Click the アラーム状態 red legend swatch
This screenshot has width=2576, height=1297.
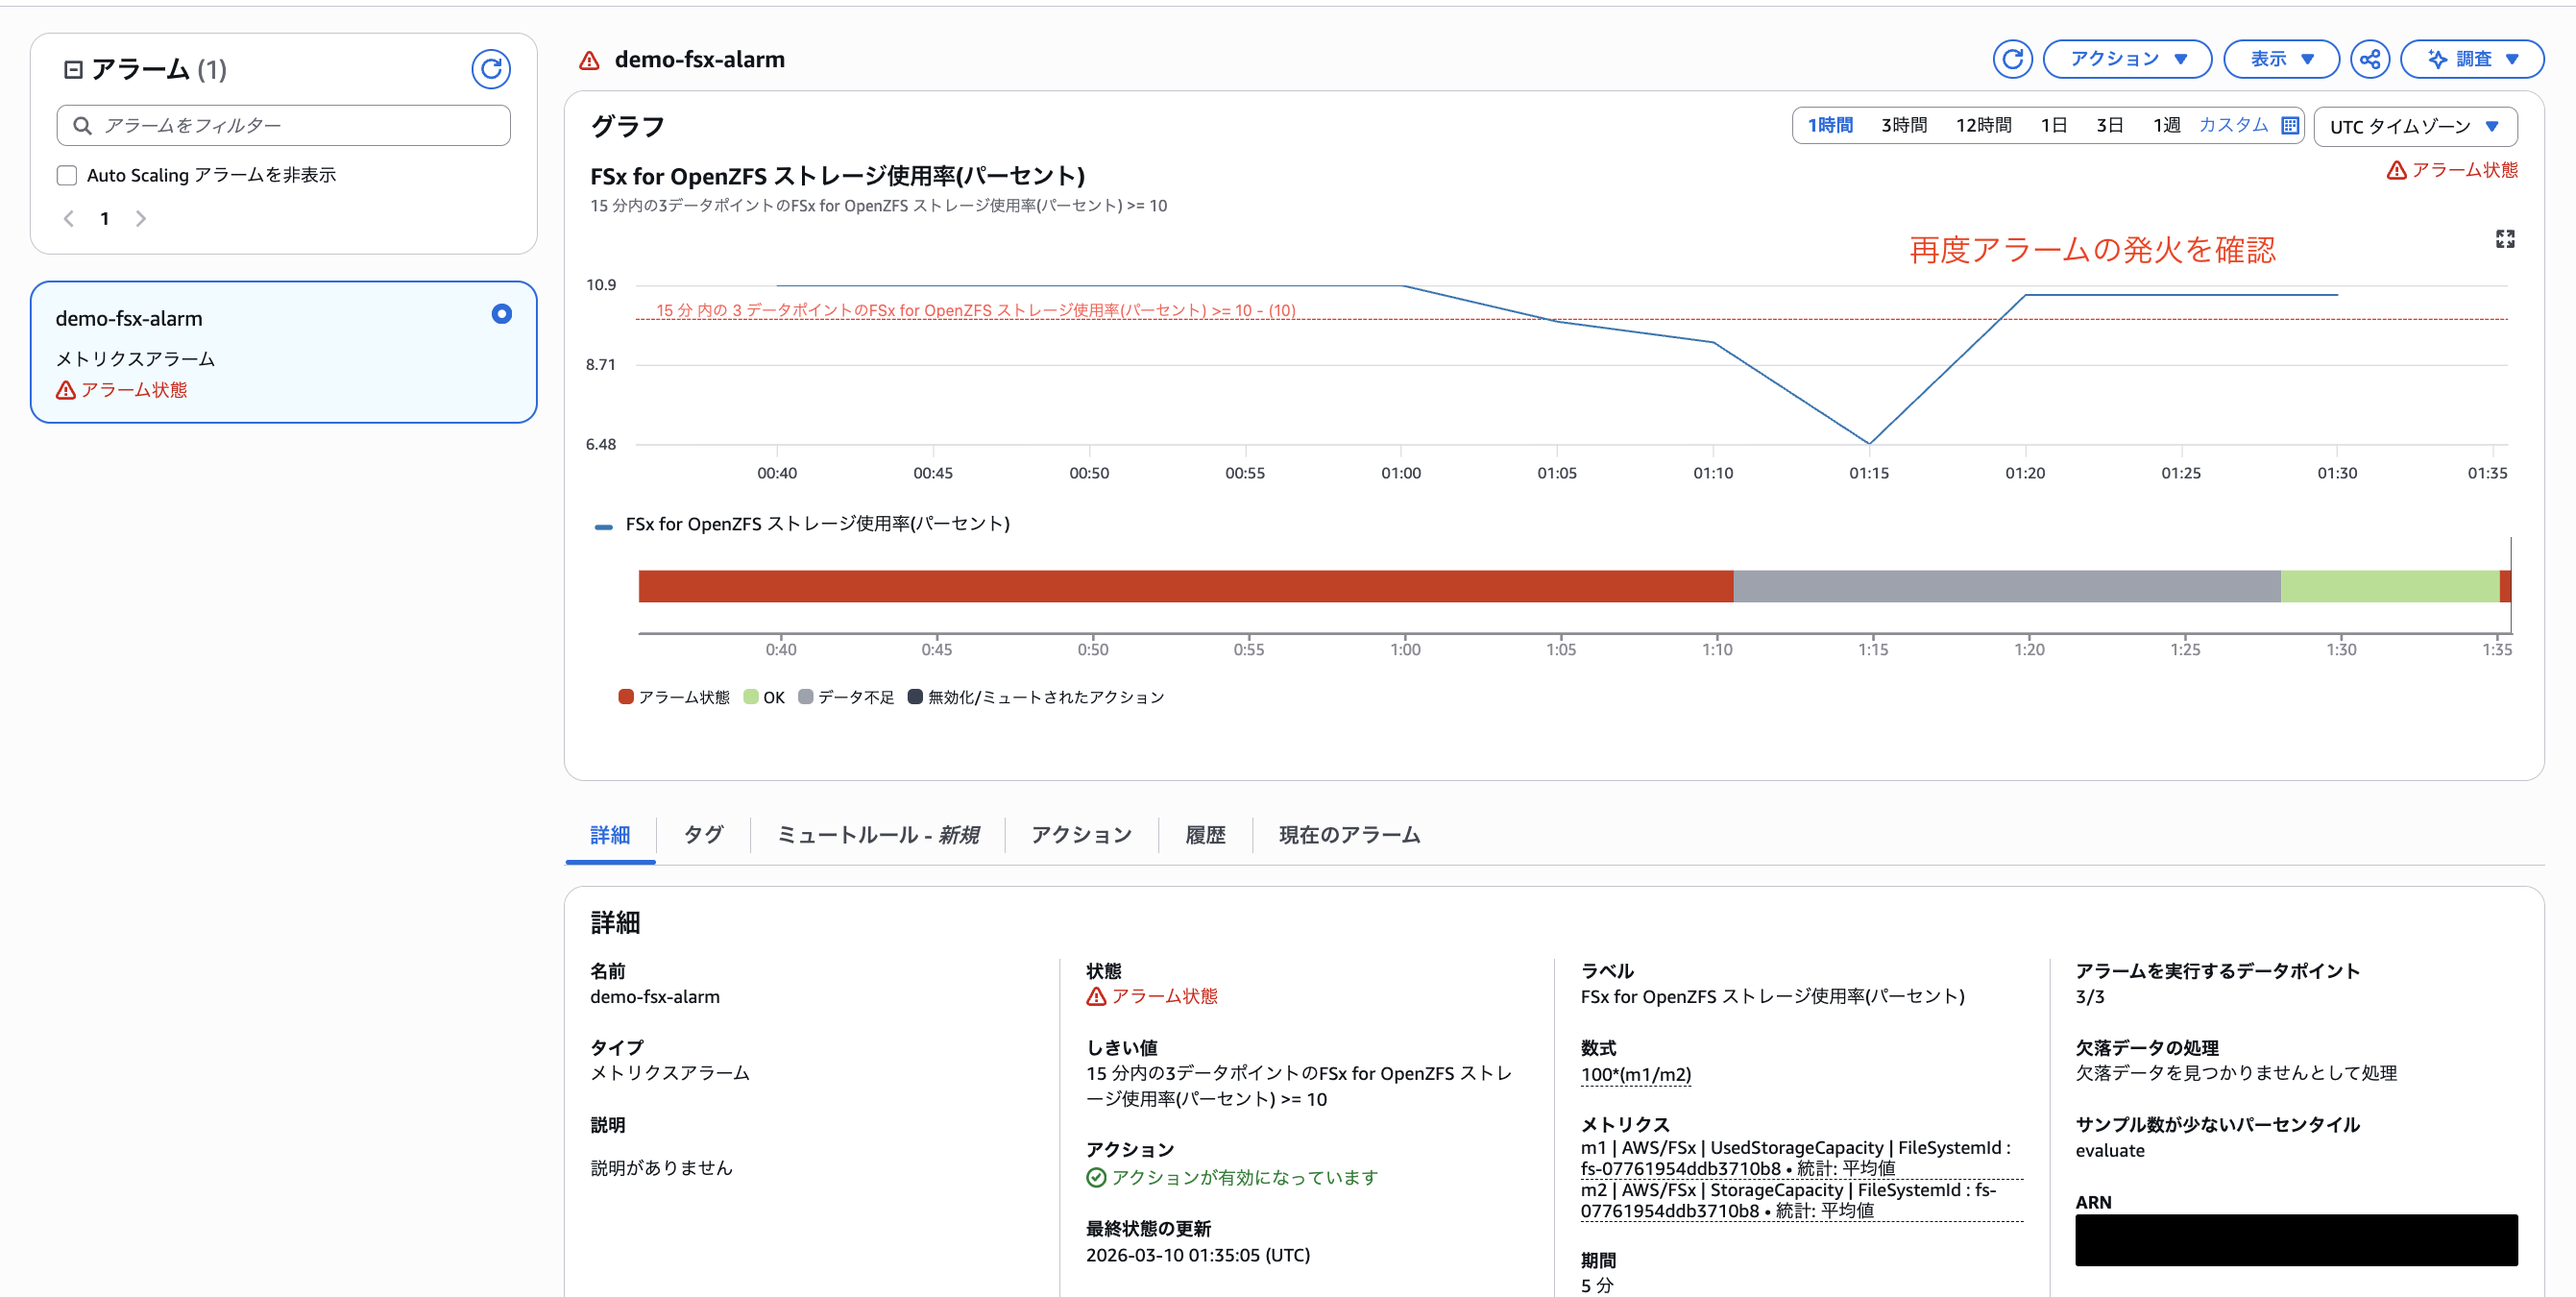coord(626,697)
